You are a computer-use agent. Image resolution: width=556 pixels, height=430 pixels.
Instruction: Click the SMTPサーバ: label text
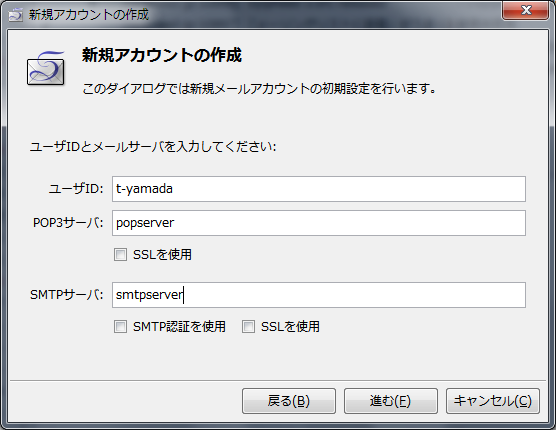(x=67, y=295)
